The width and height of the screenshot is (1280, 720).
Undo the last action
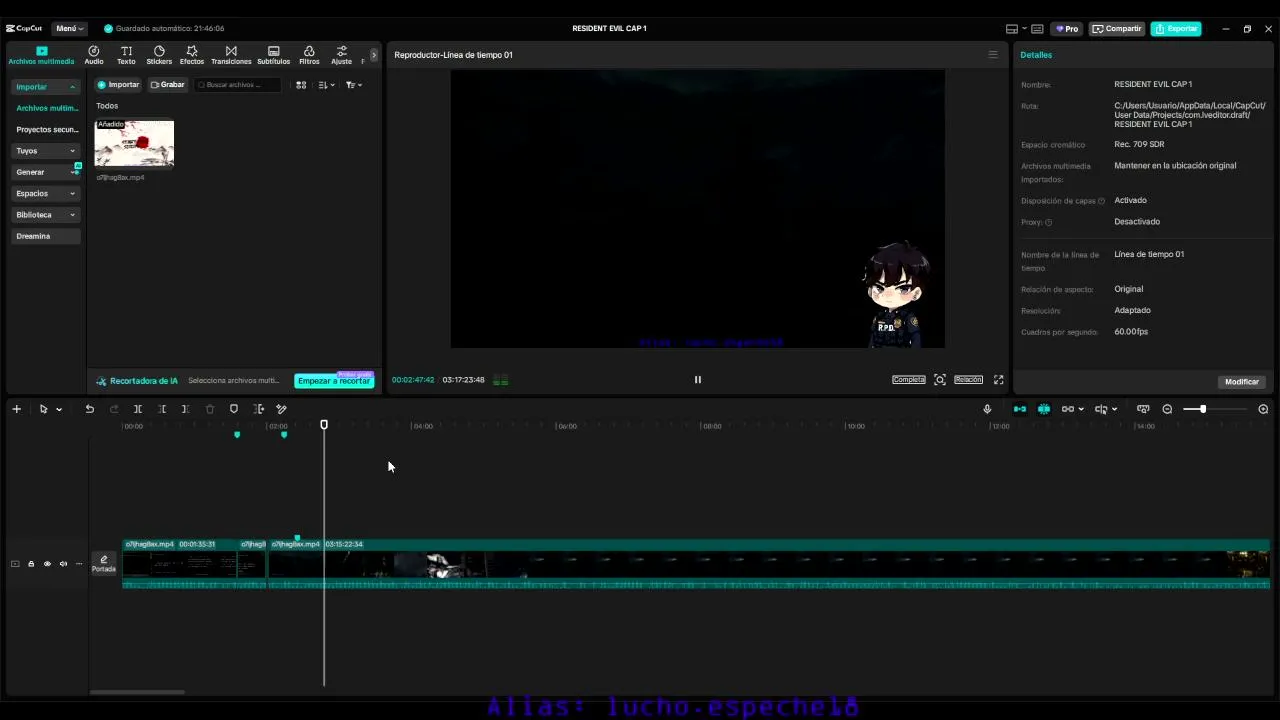click(x=90, y=409)
